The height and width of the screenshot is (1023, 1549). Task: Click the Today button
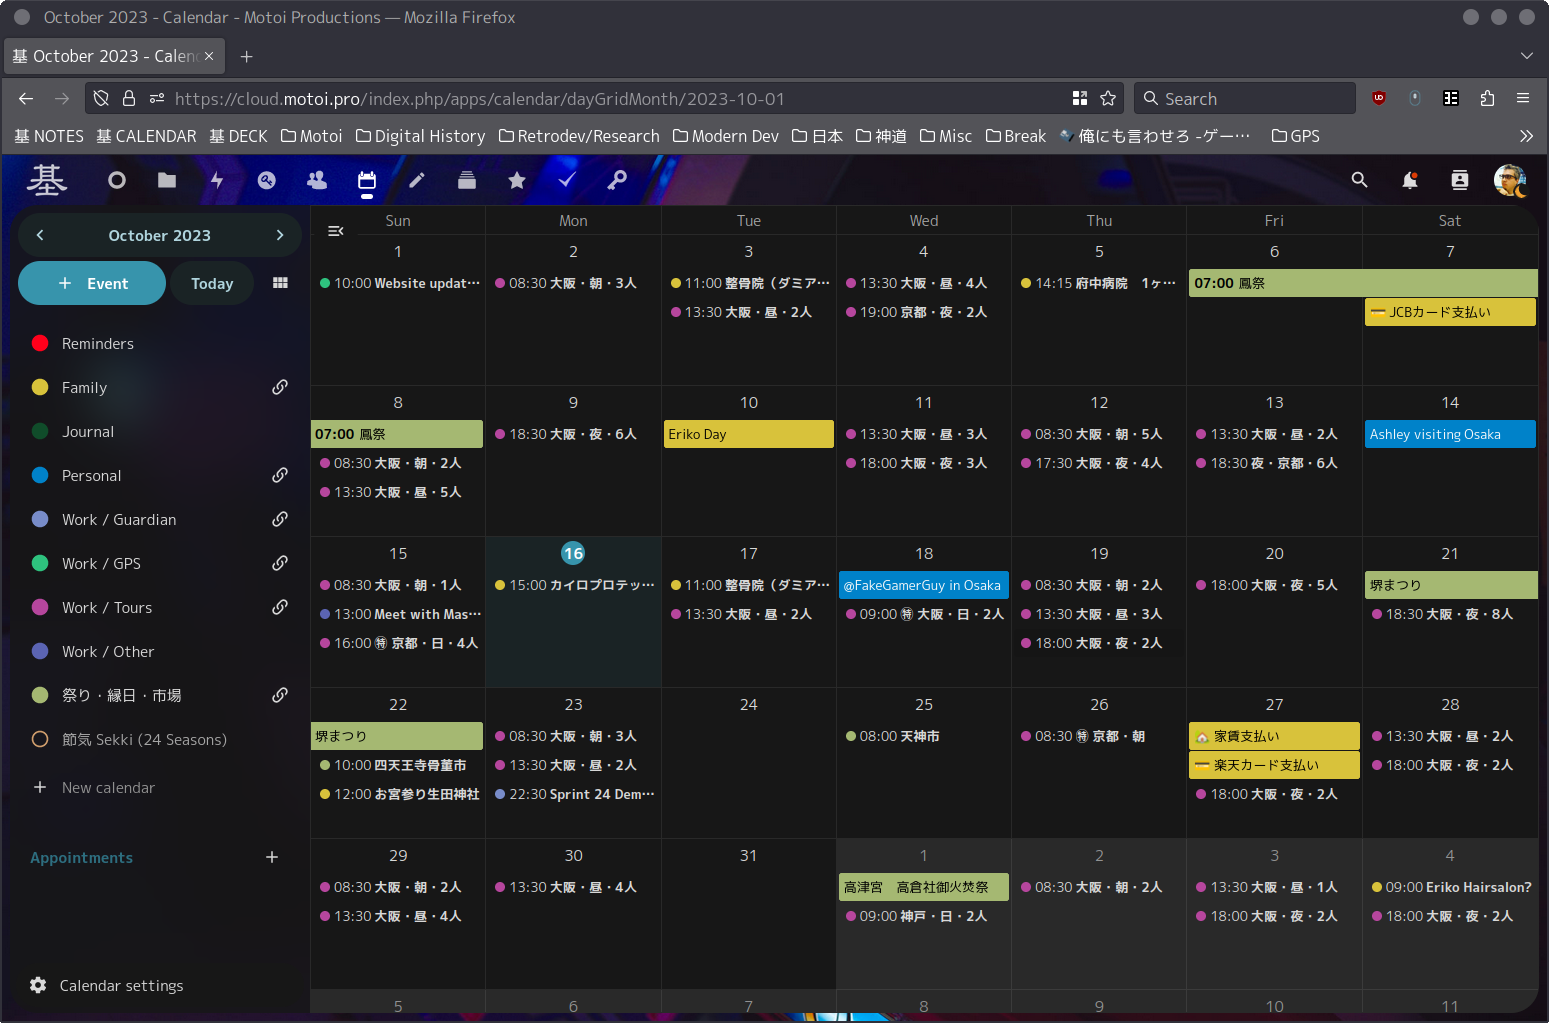click(212, 283)
